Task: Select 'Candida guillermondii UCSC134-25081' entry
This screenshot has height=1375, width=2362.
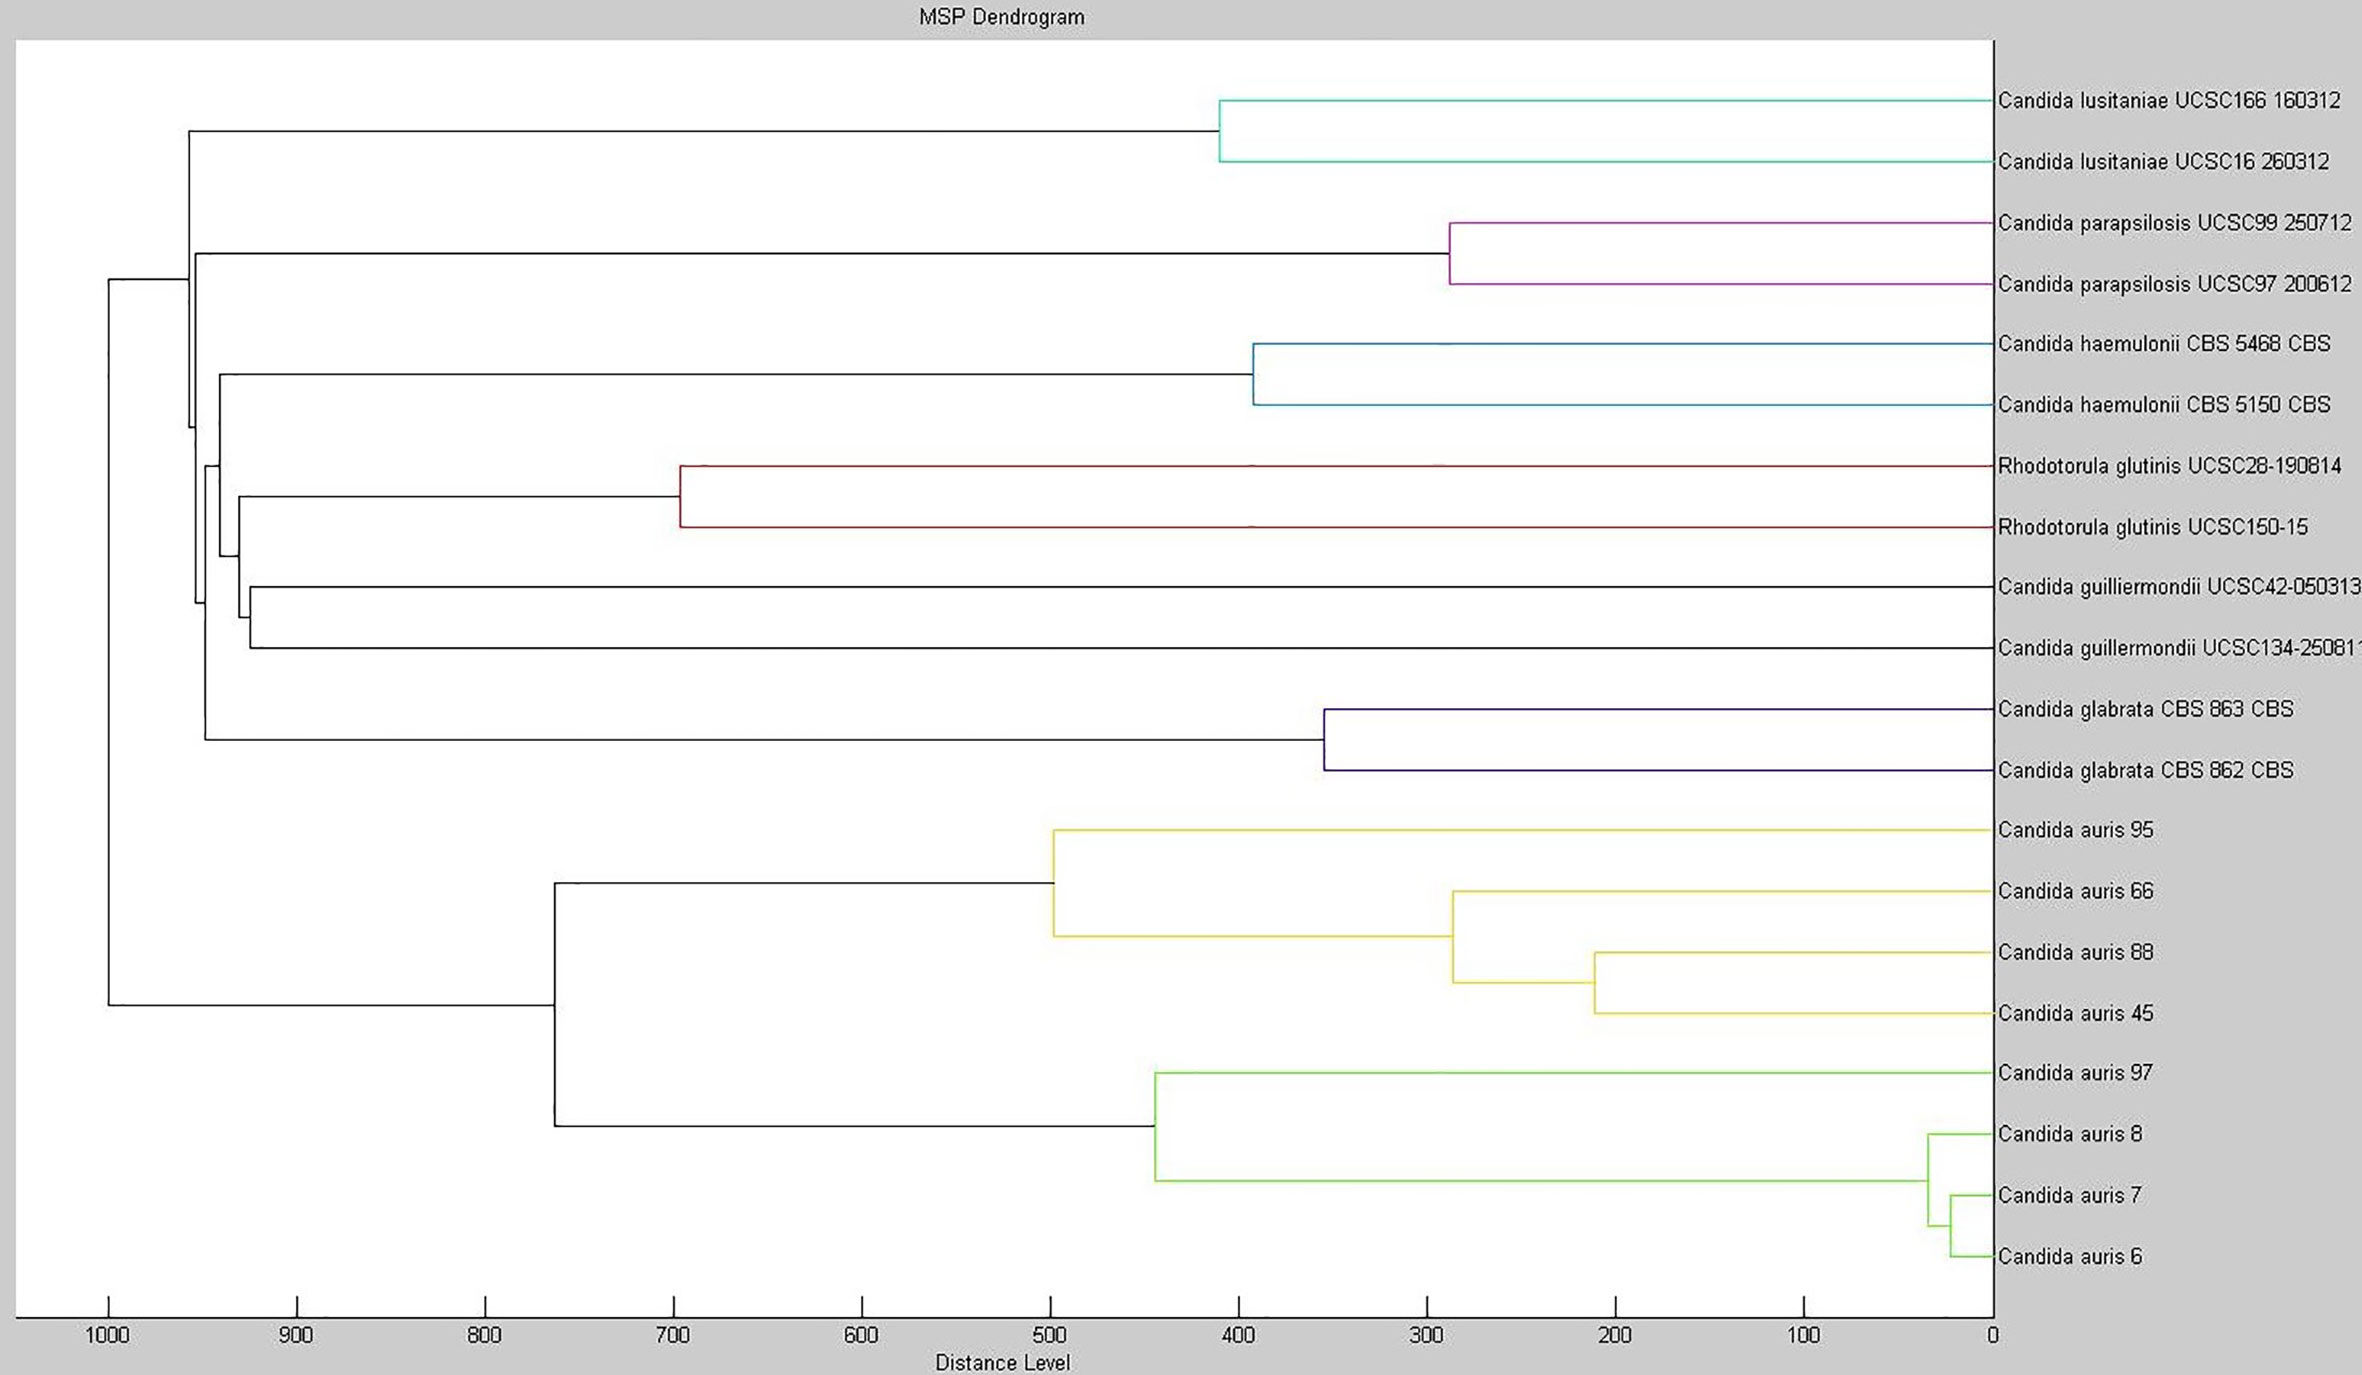Action: click(2179, 648)
